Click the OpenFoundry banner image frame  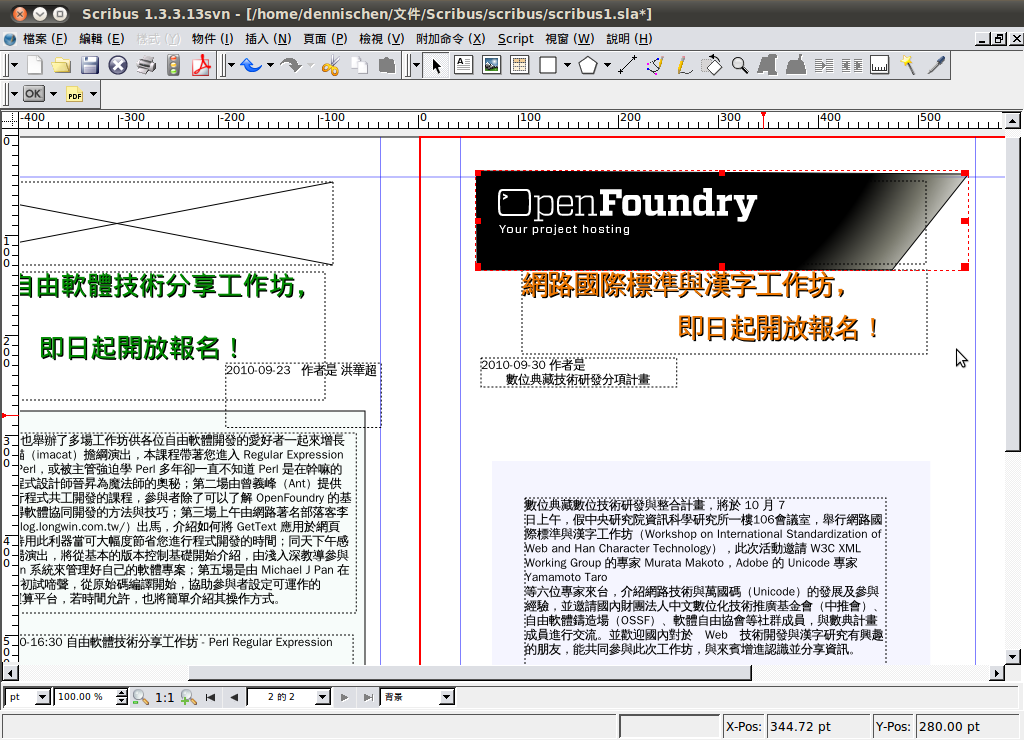[722, 221]
